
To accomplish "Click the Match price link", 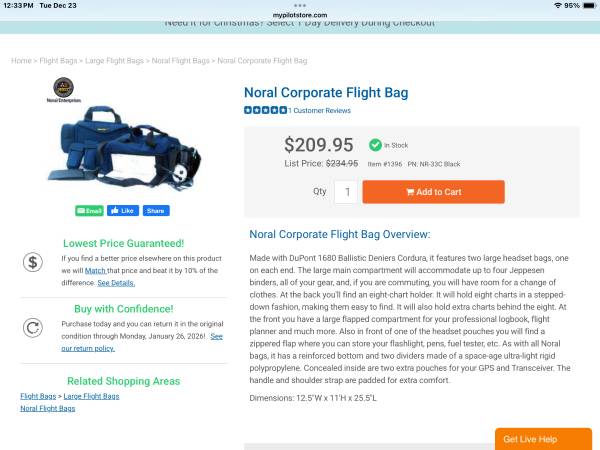I will pos(95,270).
